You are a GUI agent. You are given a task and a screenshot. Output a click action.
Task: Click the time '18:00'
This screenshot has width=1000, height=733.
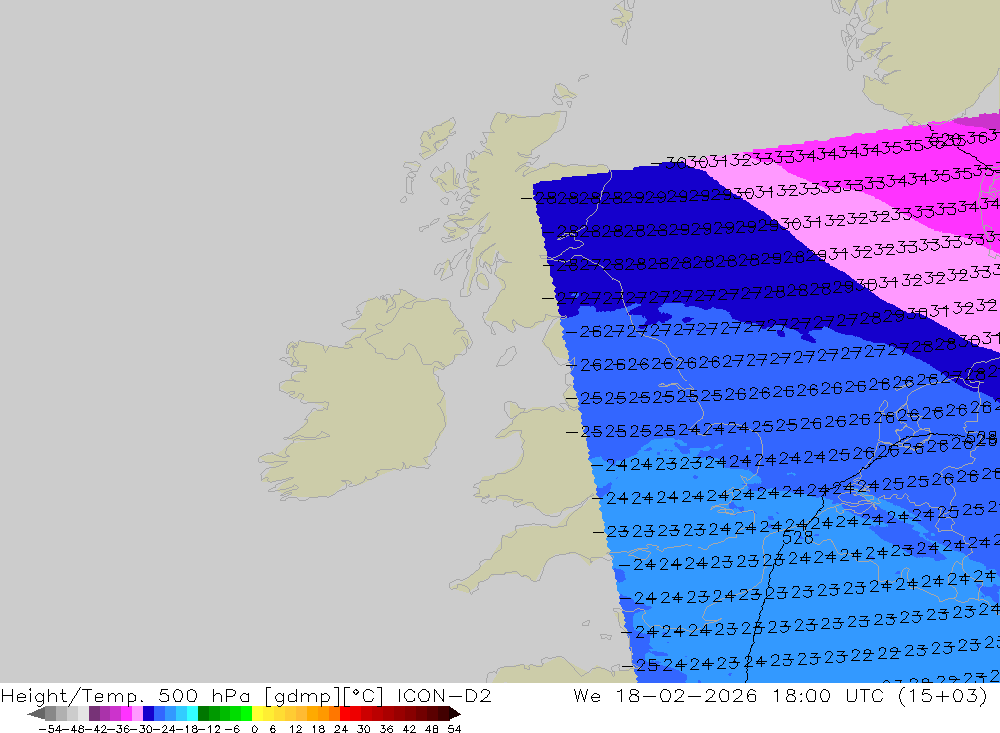(802, 695)
